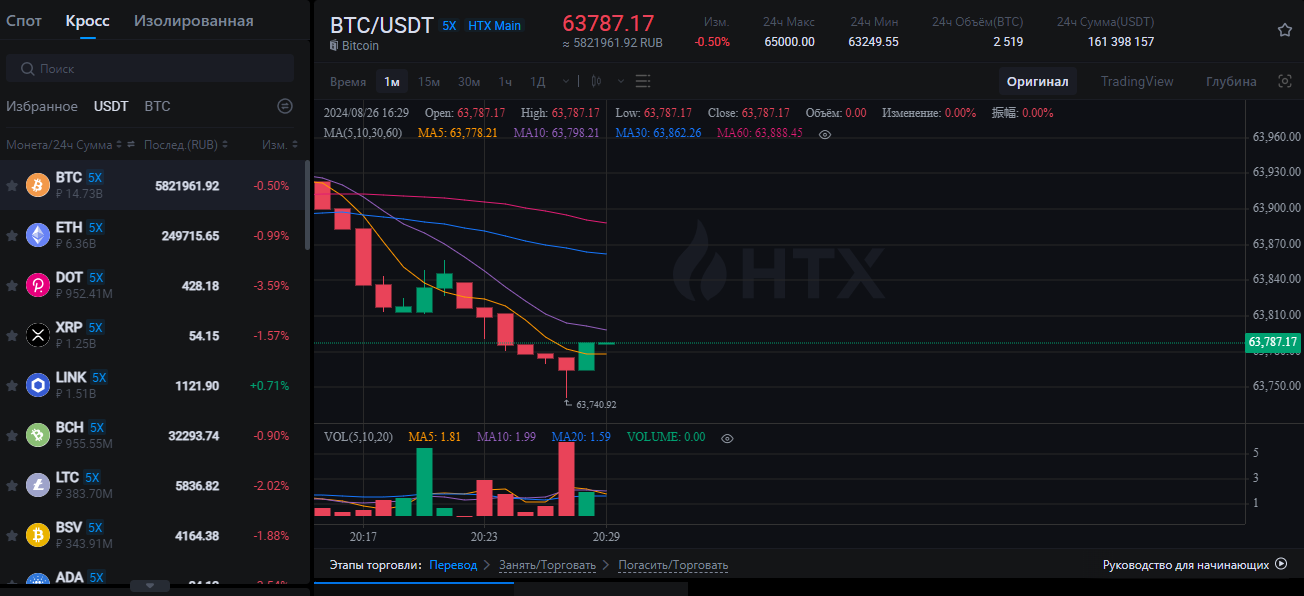Click the Поиск search field
The image size is (1304, 596).
click(150, 69)
